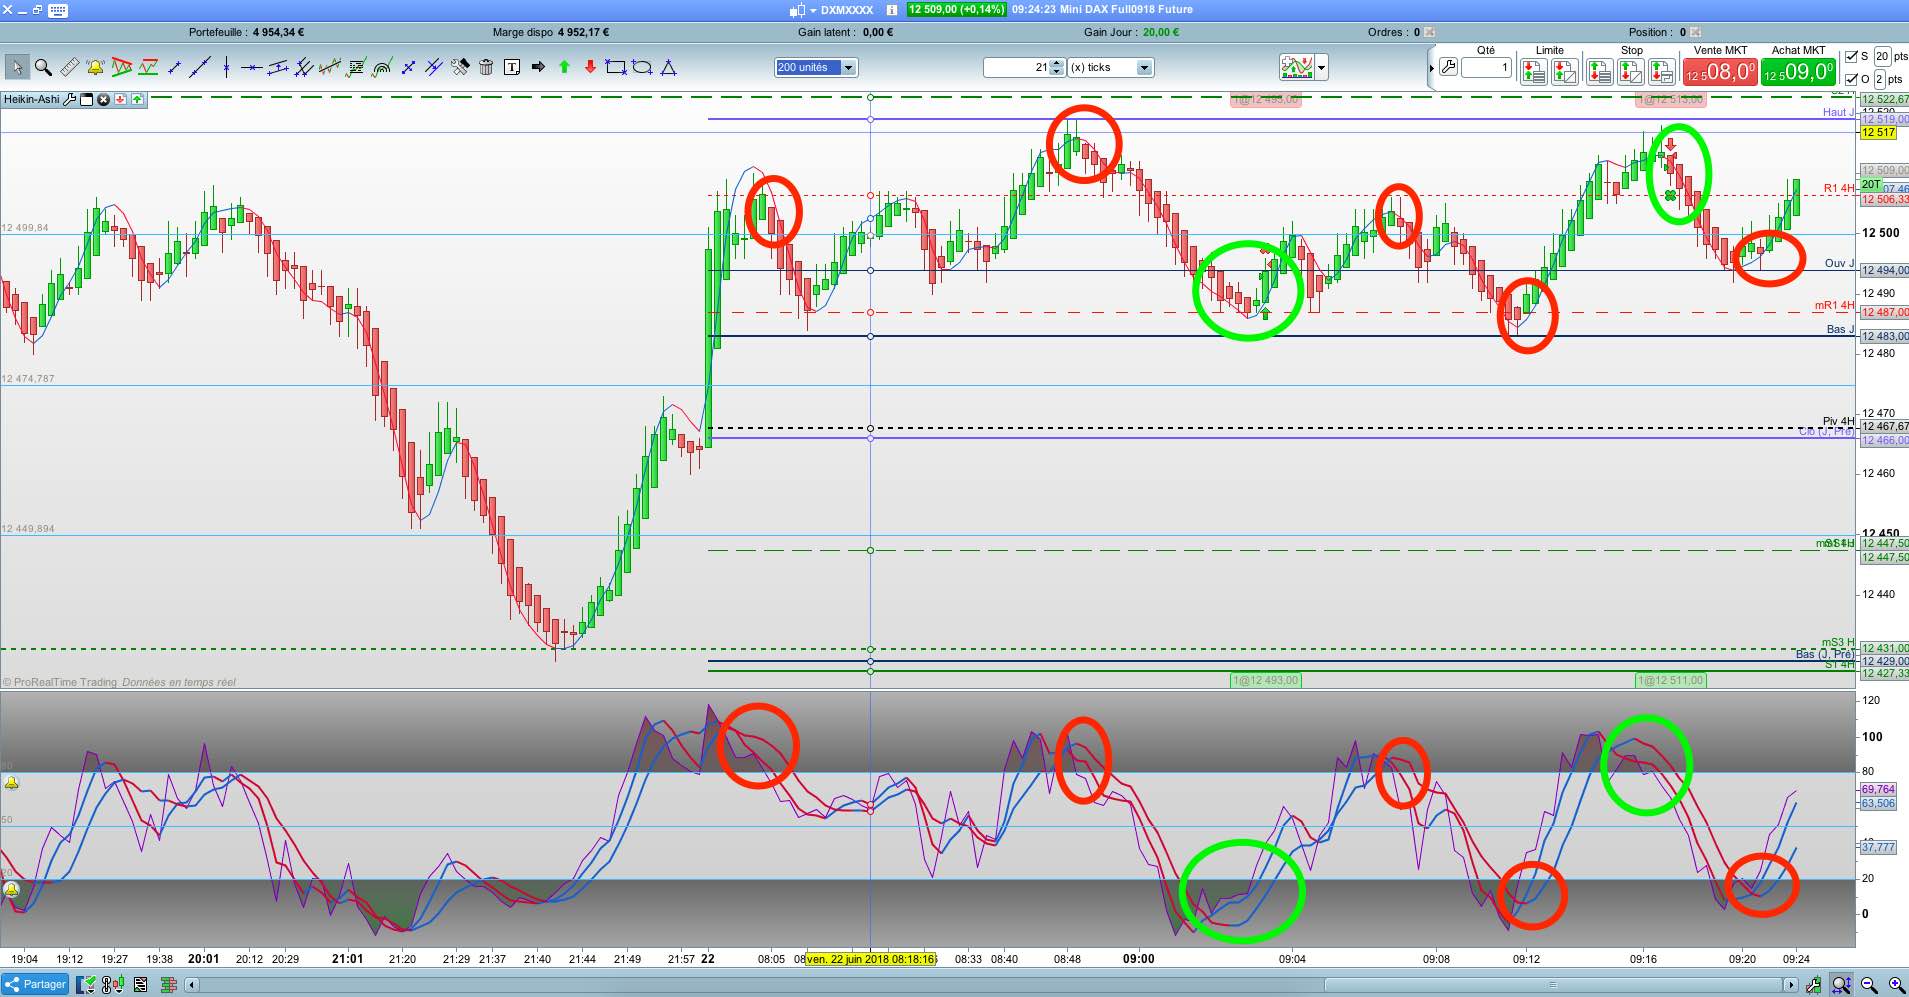Click the Achat MKT buy button
The height and width of the screenshot is (997, 1909).
[1798, 72]
